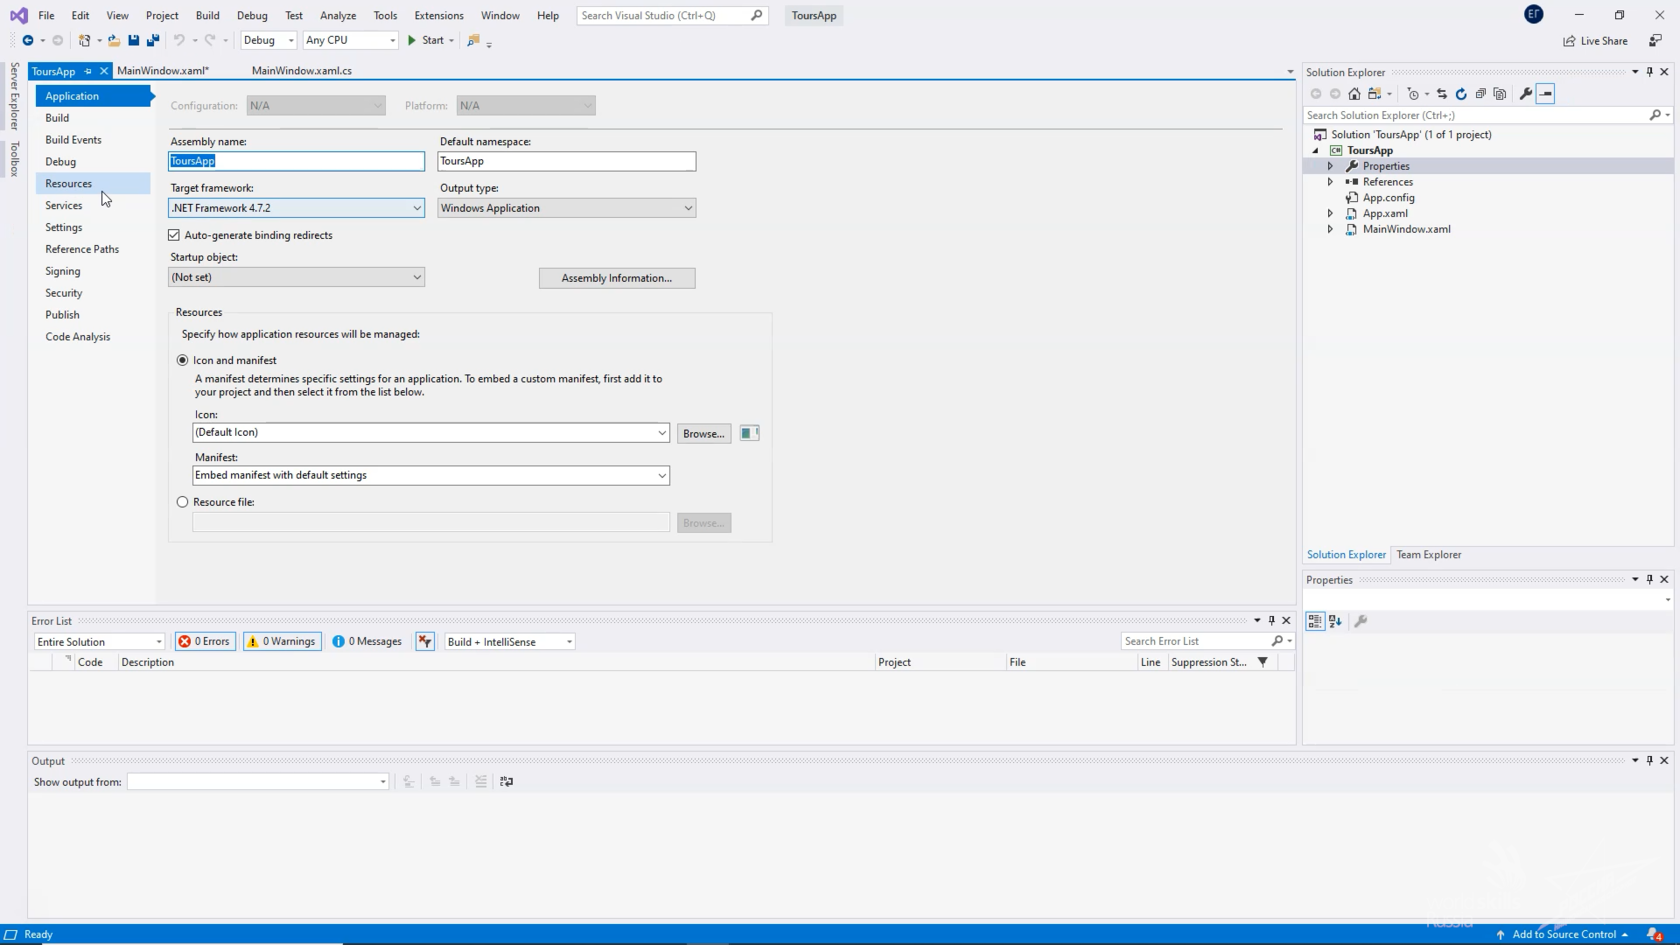The image size is (1680, 945).
Task: Refresh Solution Explorer with the blue arrow
Action: click(1461, 94)
